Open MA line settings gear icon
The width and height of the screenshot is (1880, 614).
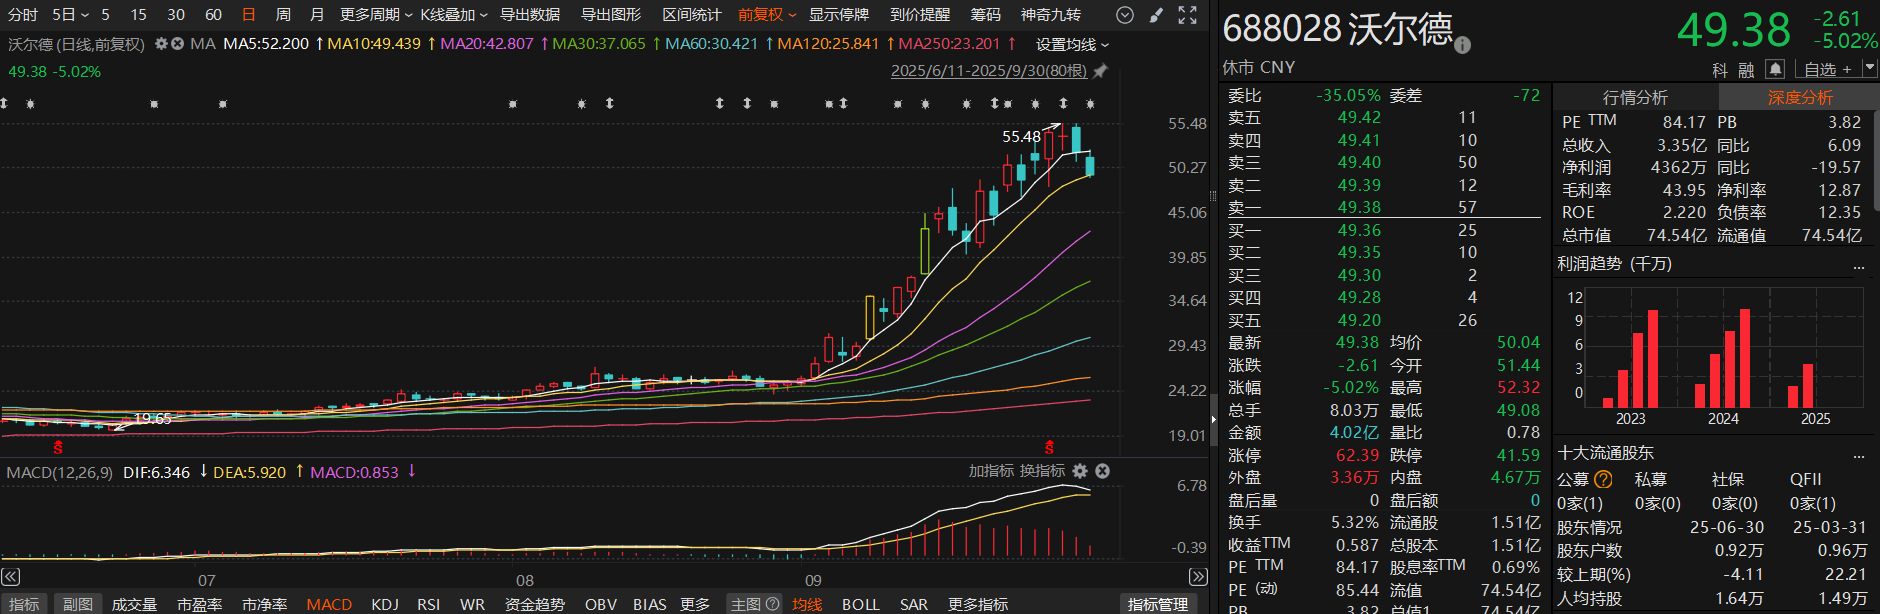(x=161, y=44)
